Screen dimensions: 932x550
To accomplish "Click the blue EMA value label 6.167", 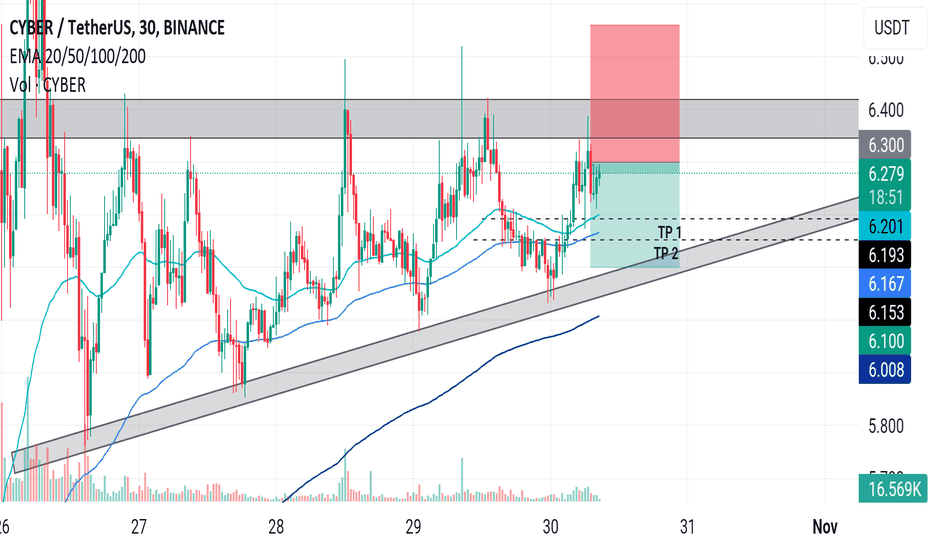I will pyautogui.click(x=884, y=284).
